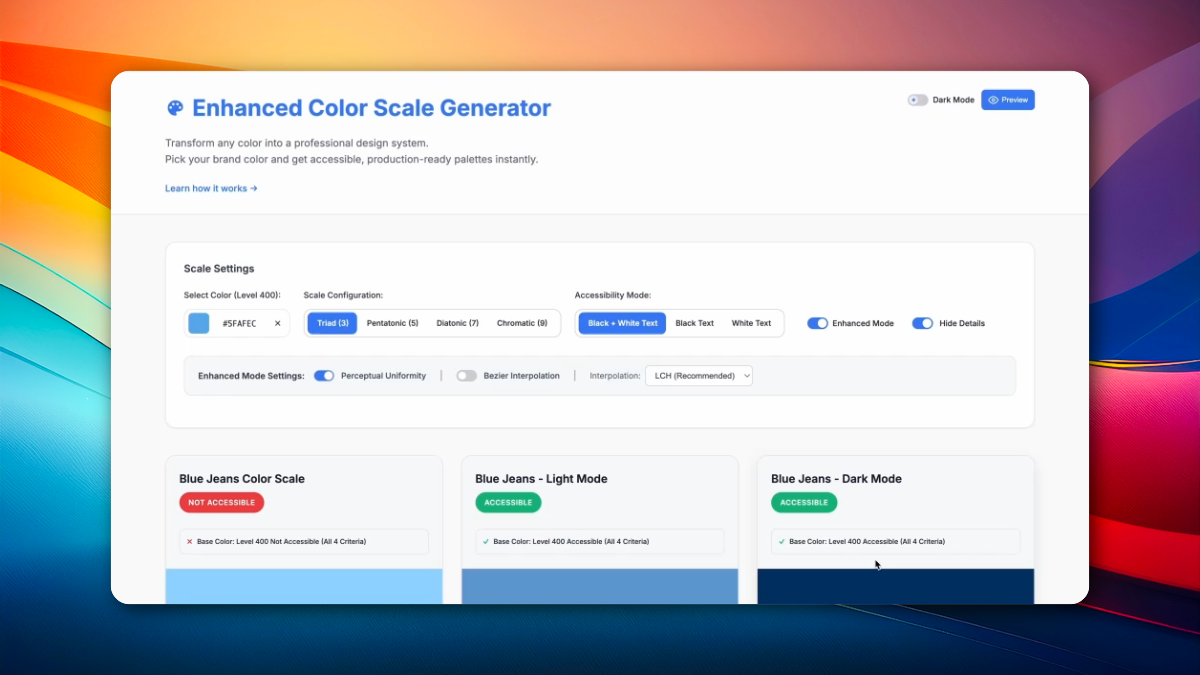Switch to Chromatic (9) configuration
Image resolution: width=1200 pixels, height=675 pixels.
pos(523,323)
